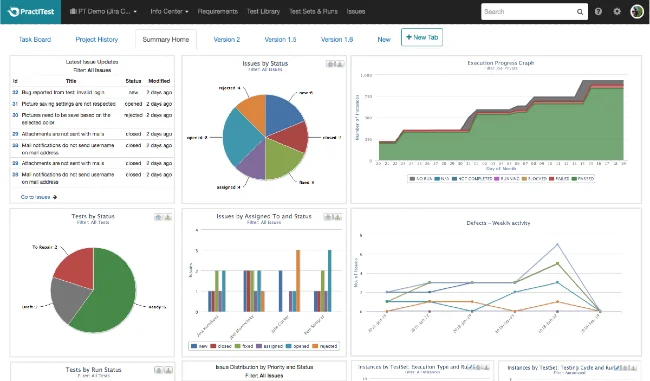Click the PractiTest logo

coord(31,12)
